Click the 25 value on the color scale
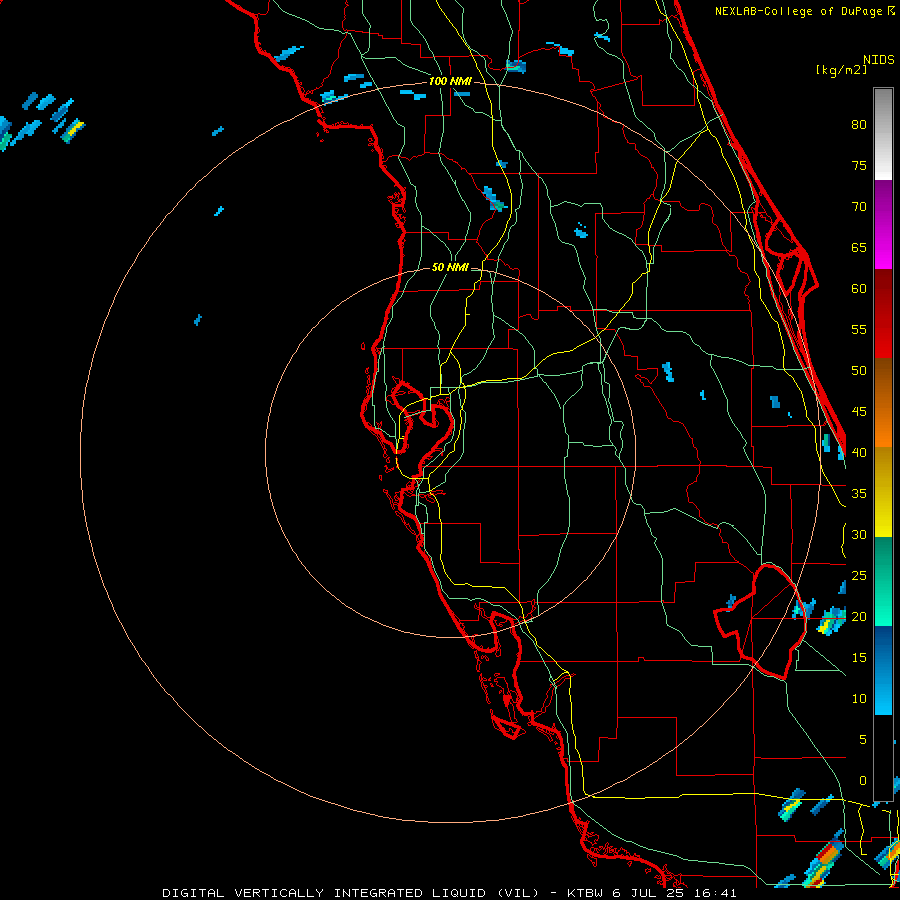The image size is (900, 900). [859, 576]
